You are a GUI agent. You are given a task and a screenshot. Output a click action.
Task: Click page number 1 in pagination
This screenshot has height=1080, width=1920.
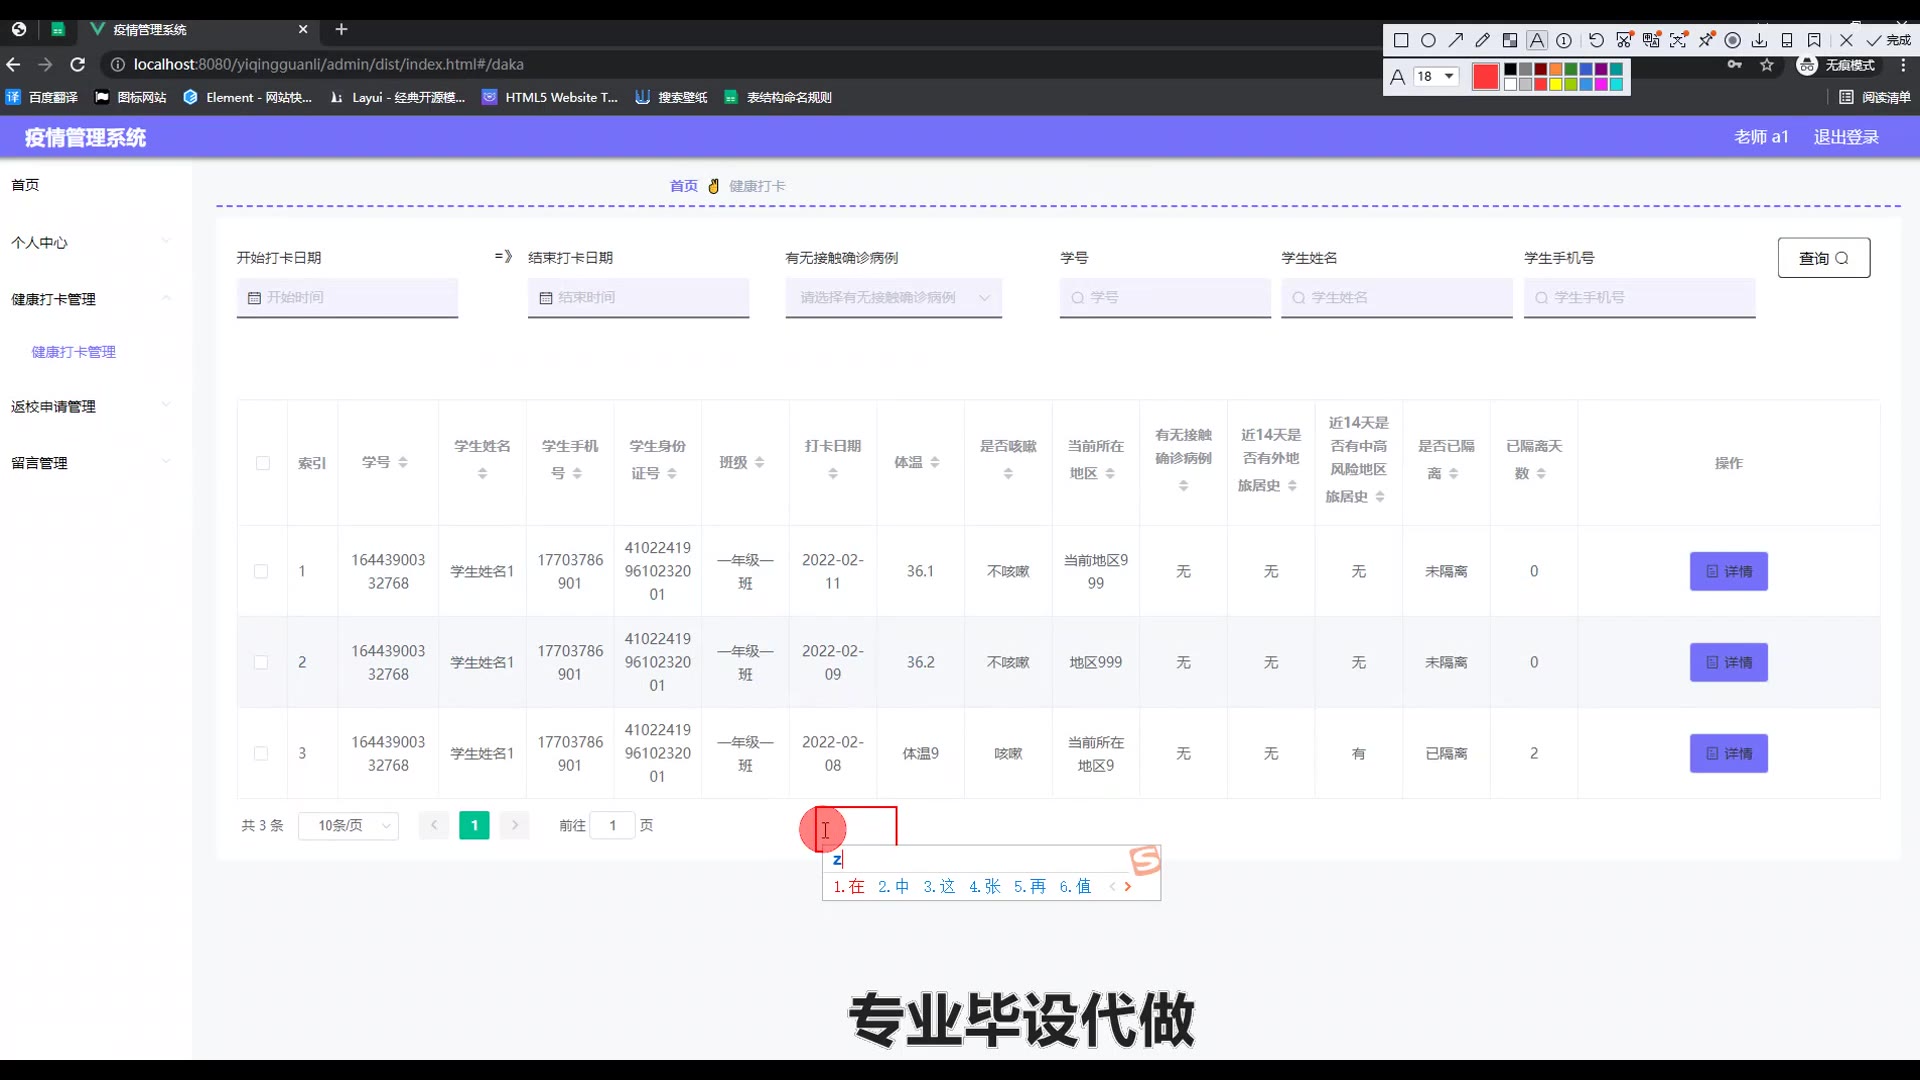pyautogui.click(x=474, y=826)
